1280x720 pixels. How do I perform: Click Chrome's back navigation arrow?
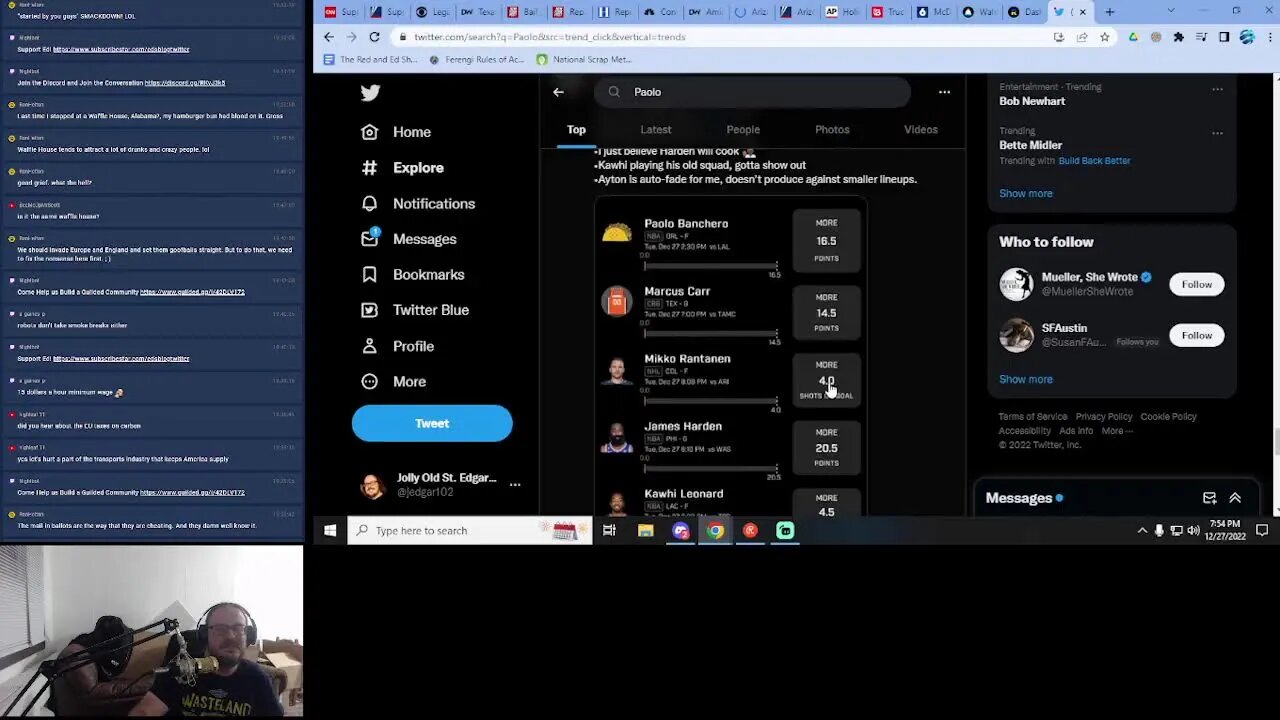(x=329, y=37)
